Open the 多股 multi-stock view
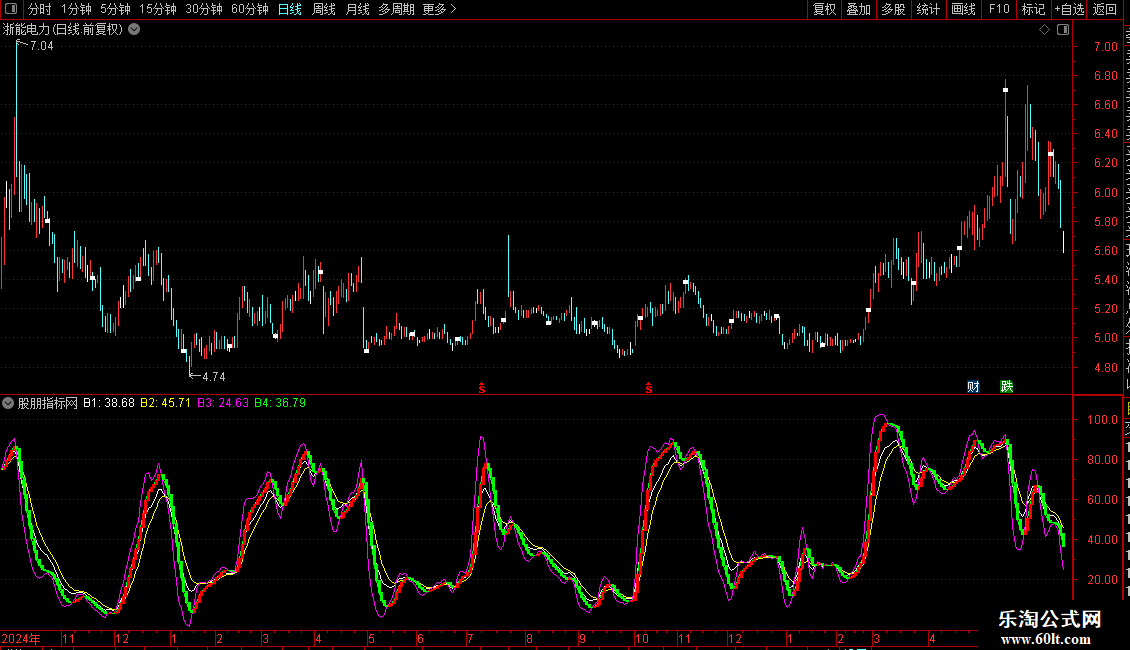 pos(893,9)
